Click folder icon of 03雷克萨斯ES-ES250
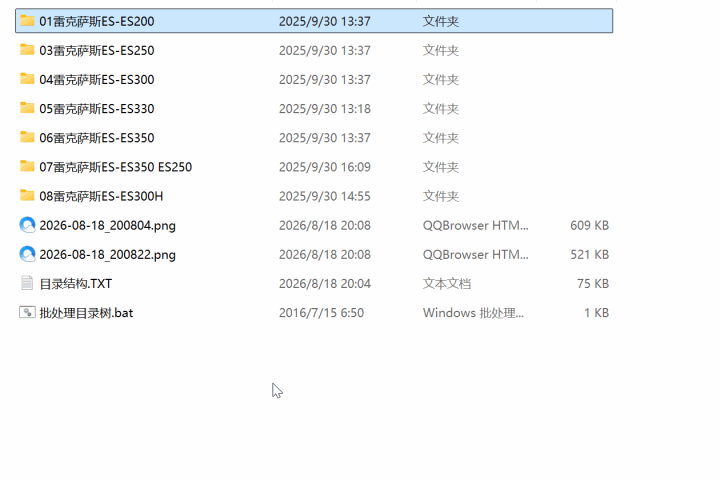The height and width of the screenshot is (480, 720). tap(27, 50)
